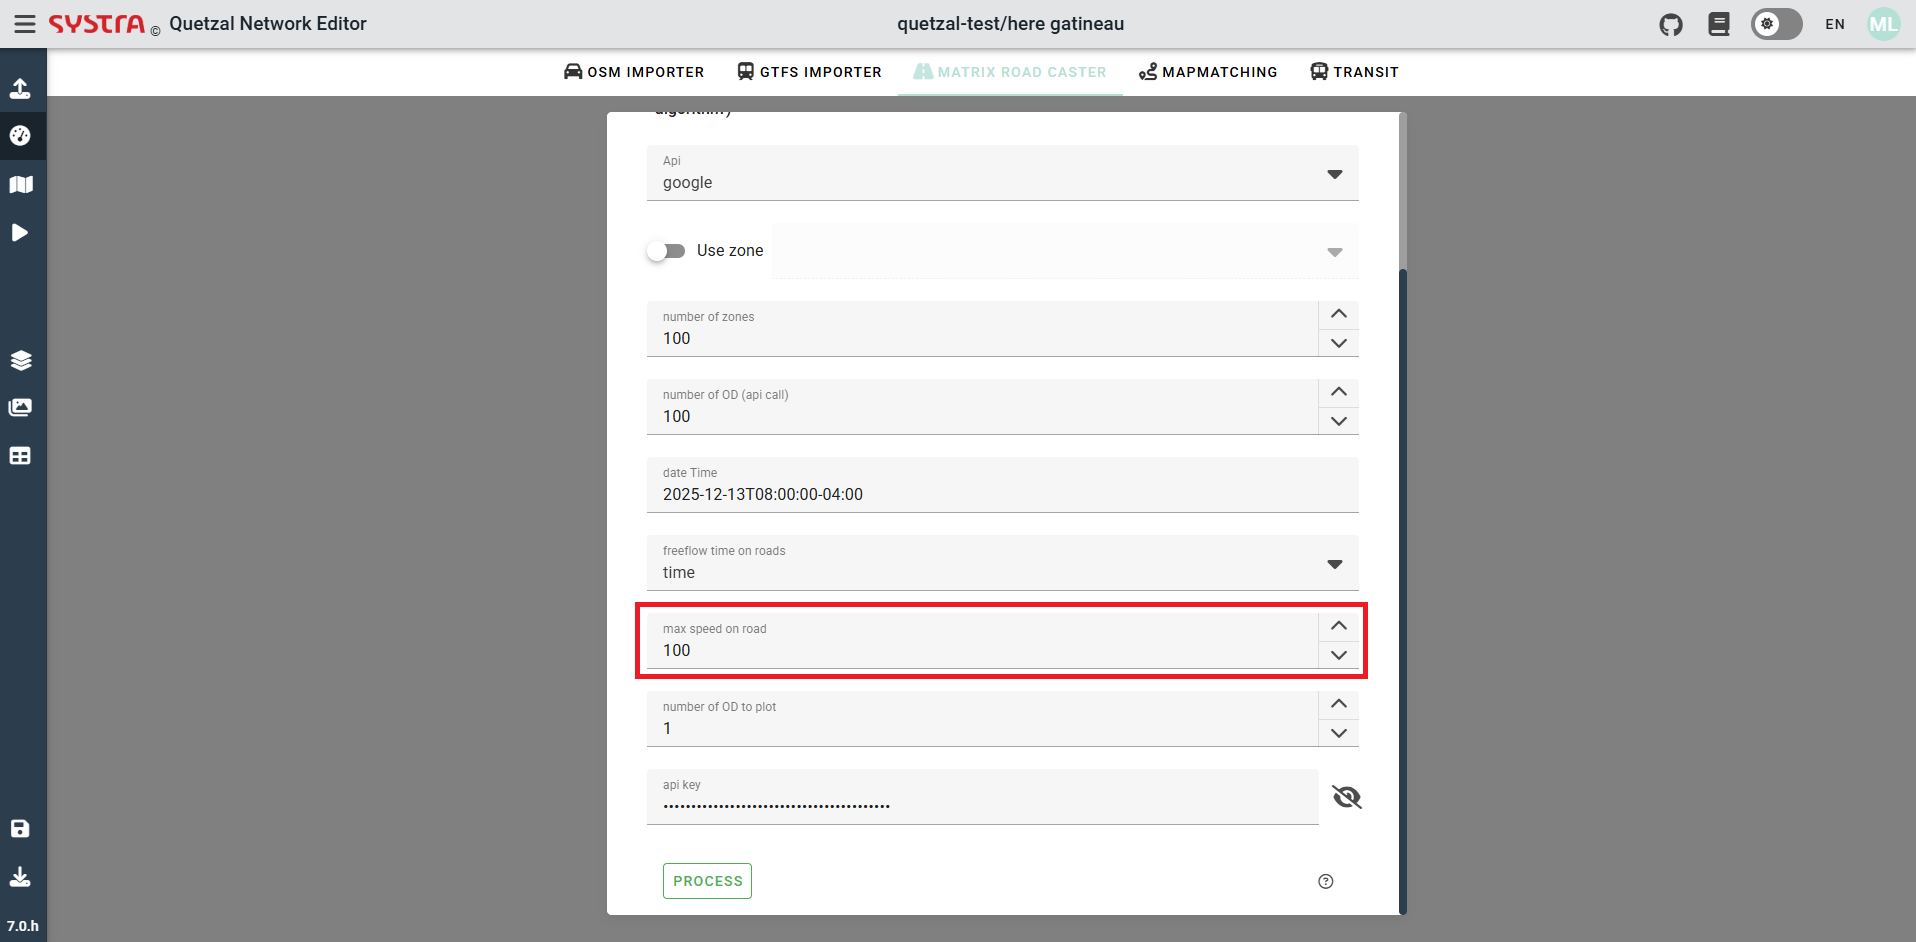Show the hidden api key
Screen dimensions: 1916x942
pos(1347,797)
